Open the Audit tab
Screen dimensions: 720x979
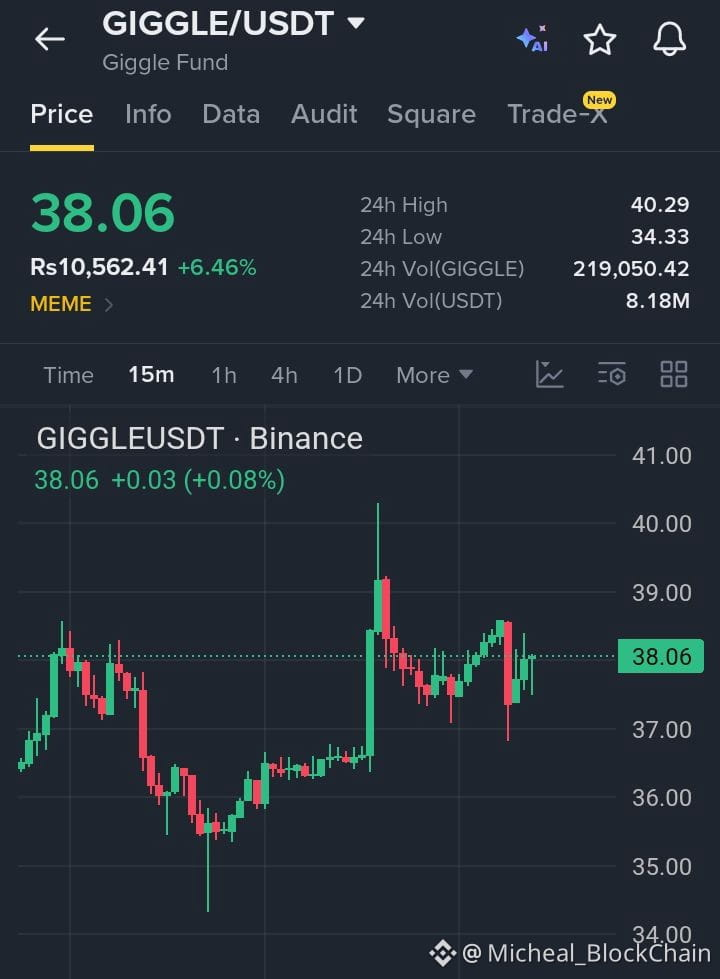pos(324,114)
